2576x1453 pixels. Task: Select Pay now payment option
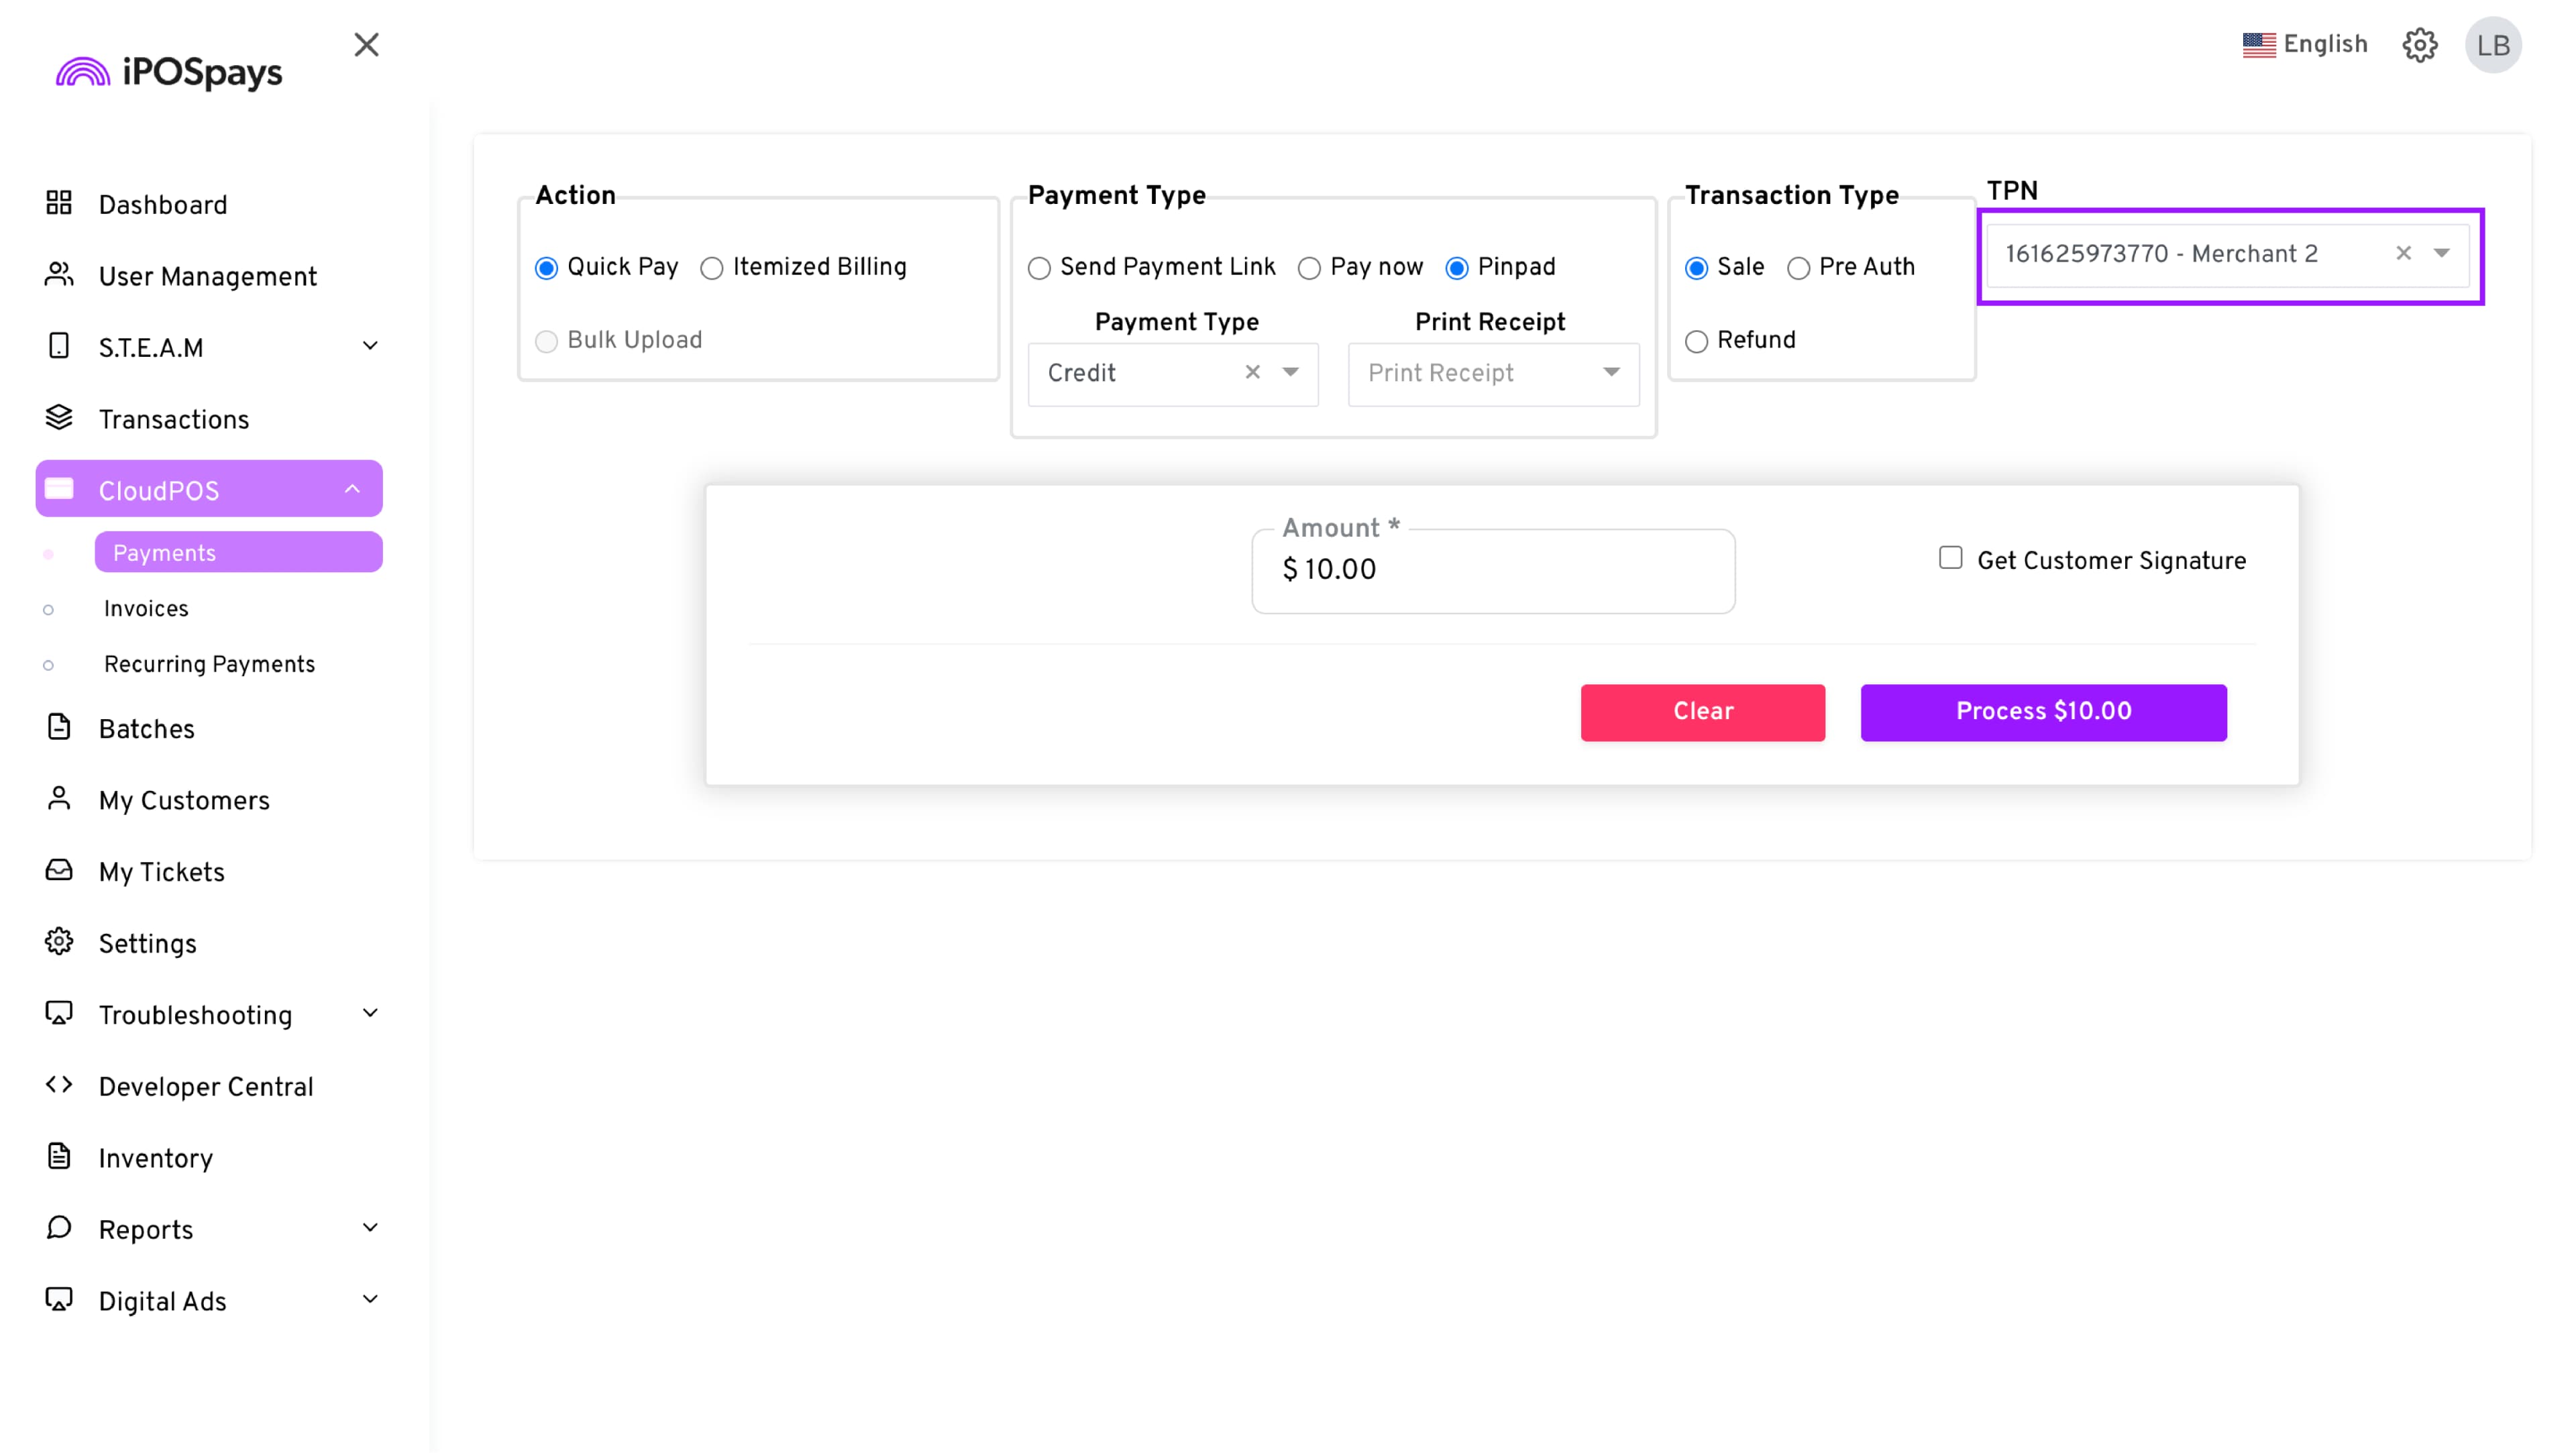1309,268
